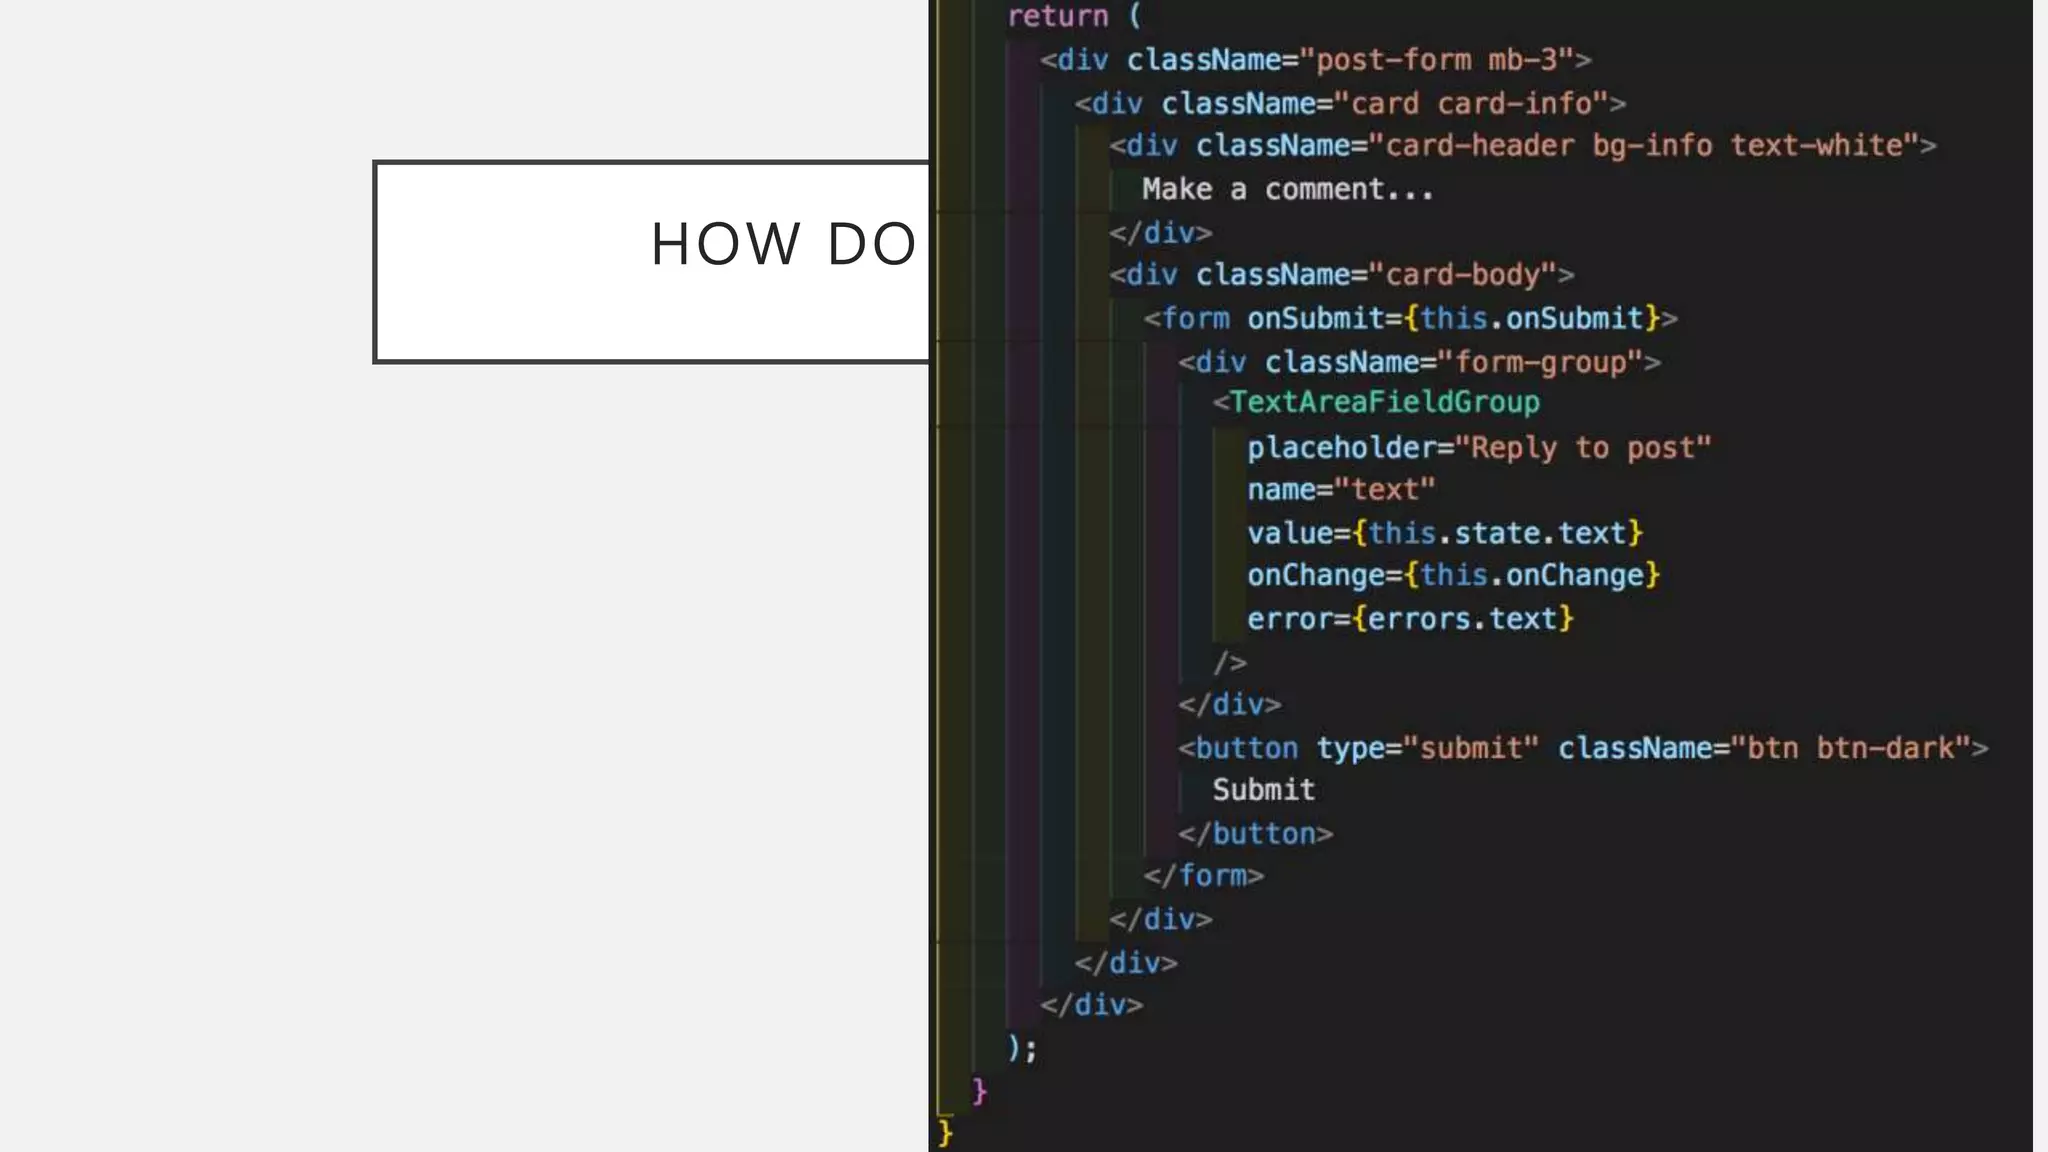Click the closing </form> tag
This screenshot has height=1152, width=2048.
[1204, 876]
